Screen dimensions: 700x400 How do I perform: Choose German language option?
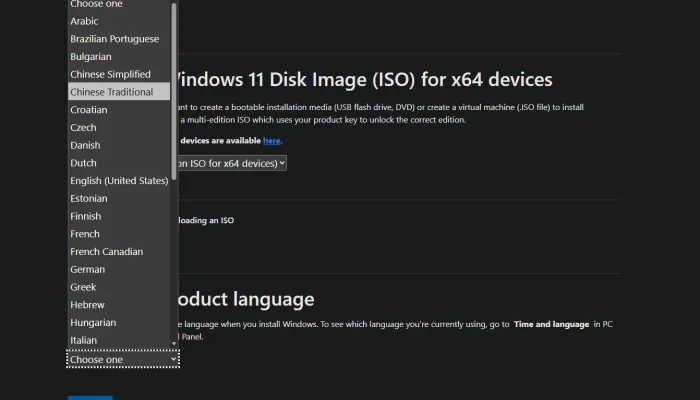[x=119, y=269]
